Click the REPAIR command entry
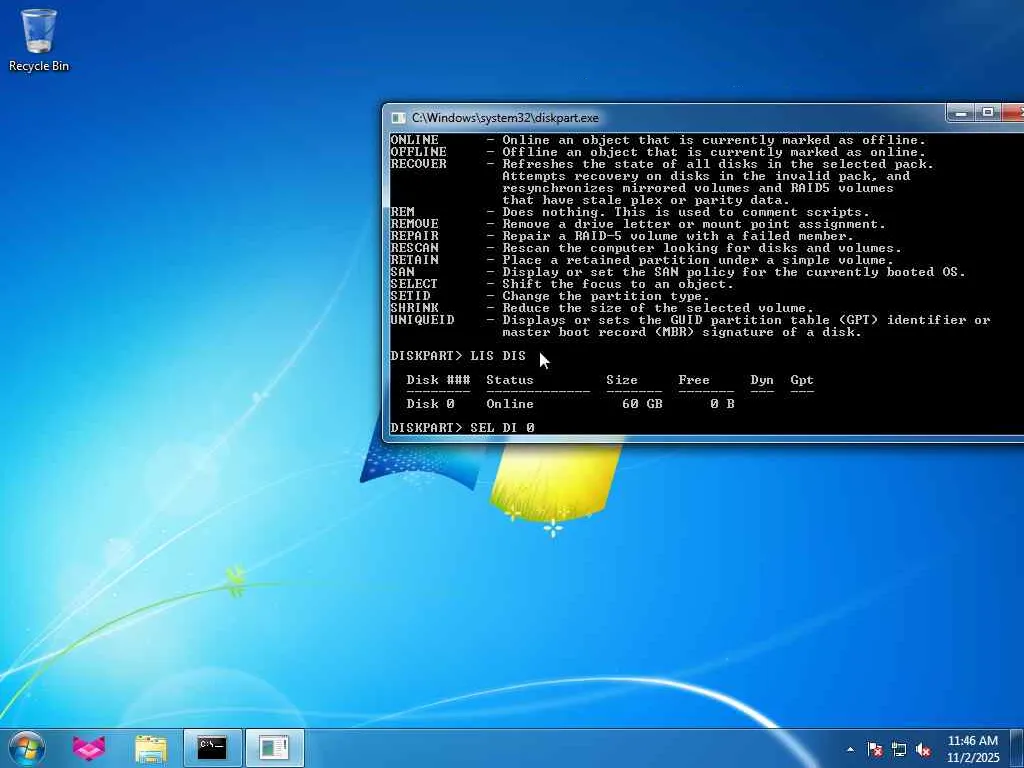1024x768 pixels. click(x=415, y=236)
